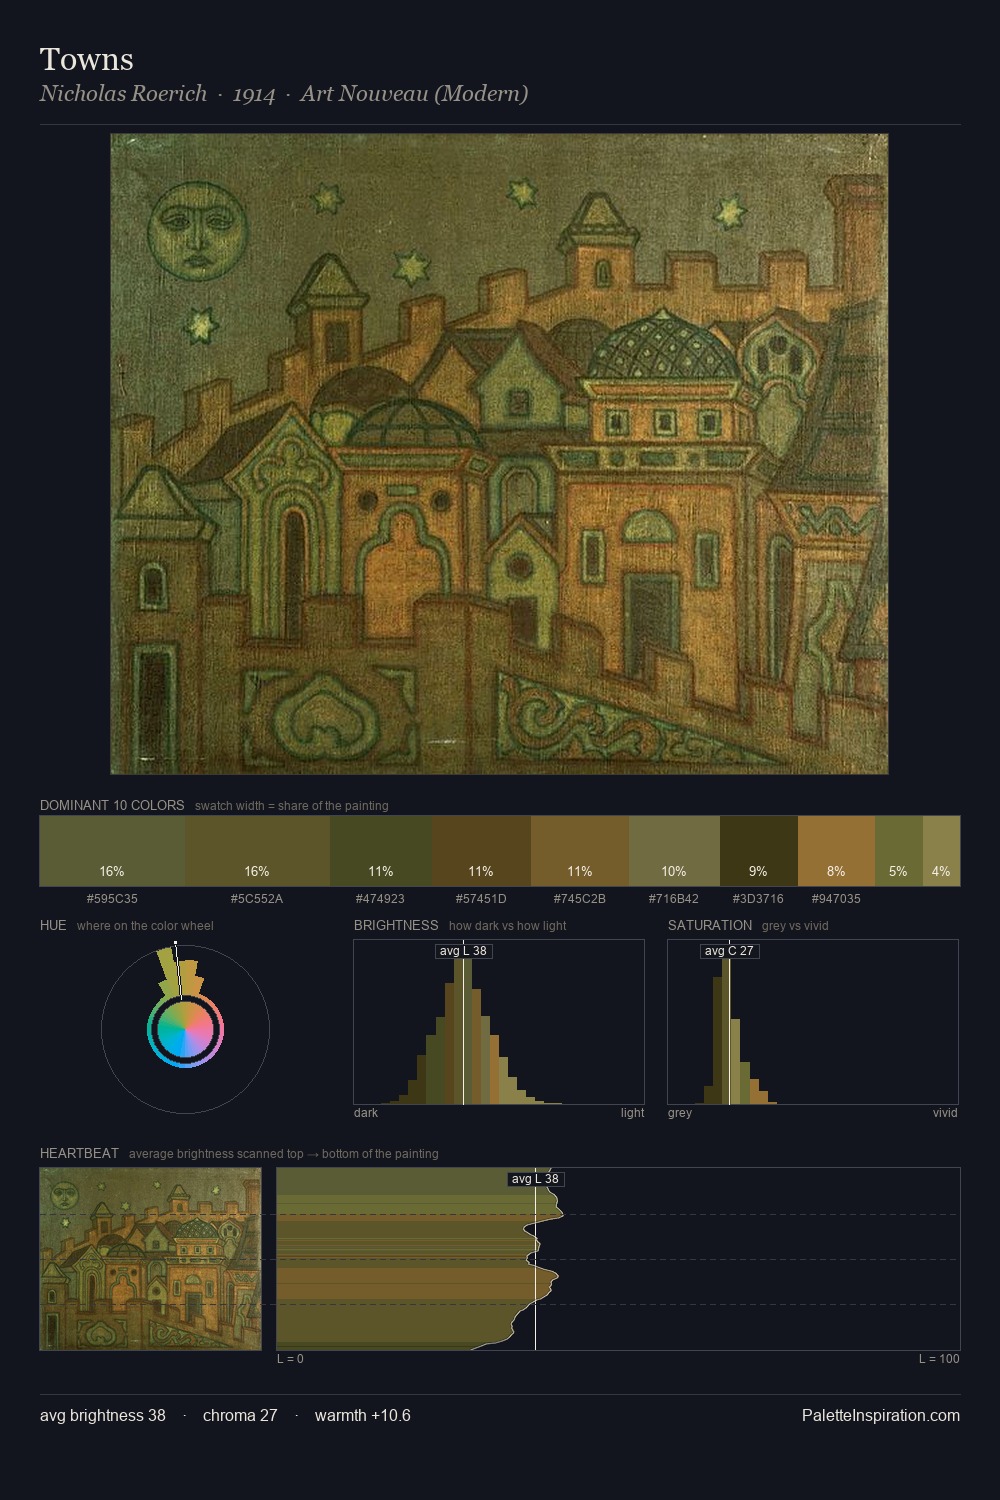This screenshot has height=1500, width=1000.
Task: Click the main Towns painting image
Action: [x=499, y=454]
